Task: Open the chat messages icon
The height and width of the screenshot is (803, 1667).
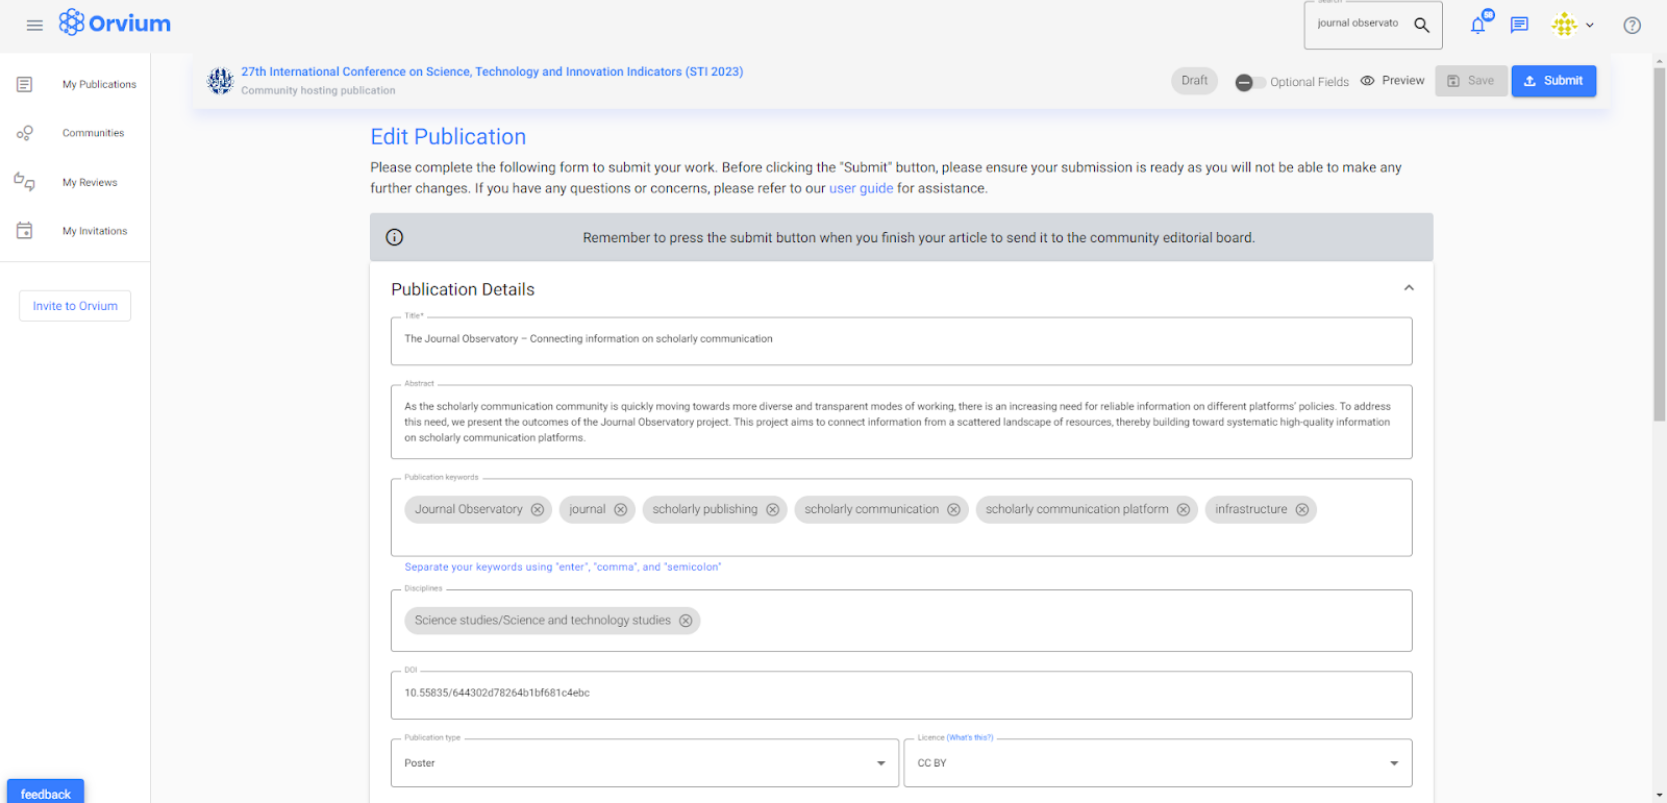Action: (x=1519, y=25)
